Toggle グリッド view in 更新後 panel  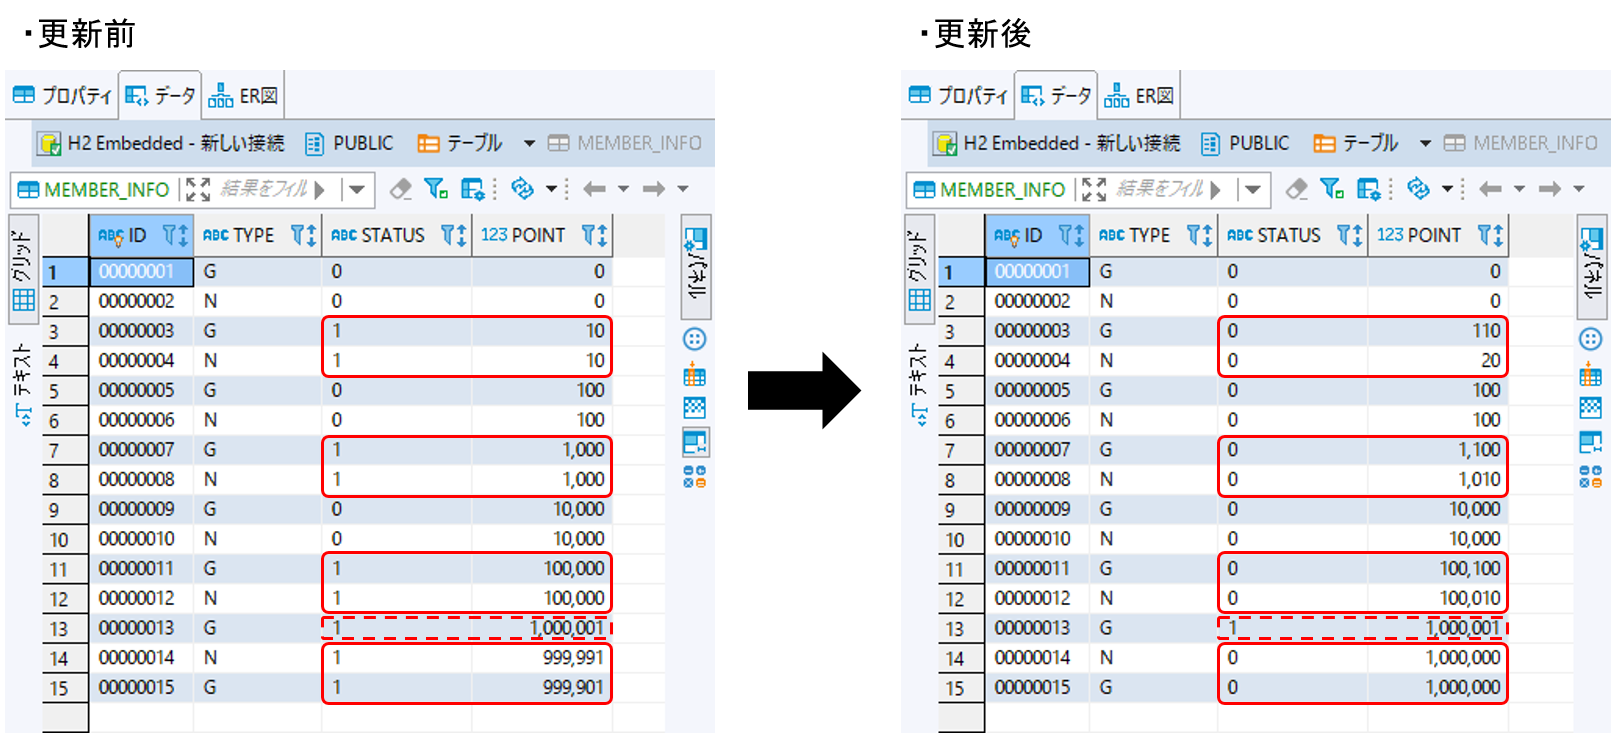(920, 270)
